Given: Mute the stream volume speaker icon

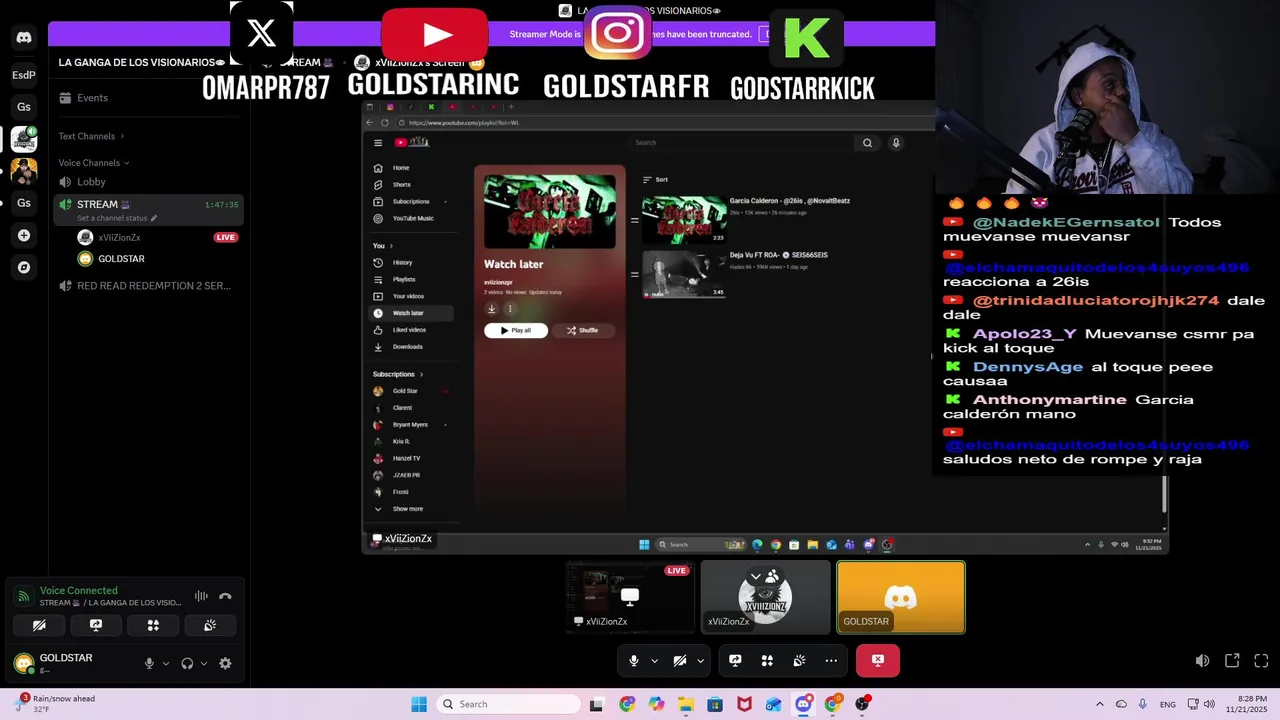Looking at the screenshot, I should click(1202, 661).
